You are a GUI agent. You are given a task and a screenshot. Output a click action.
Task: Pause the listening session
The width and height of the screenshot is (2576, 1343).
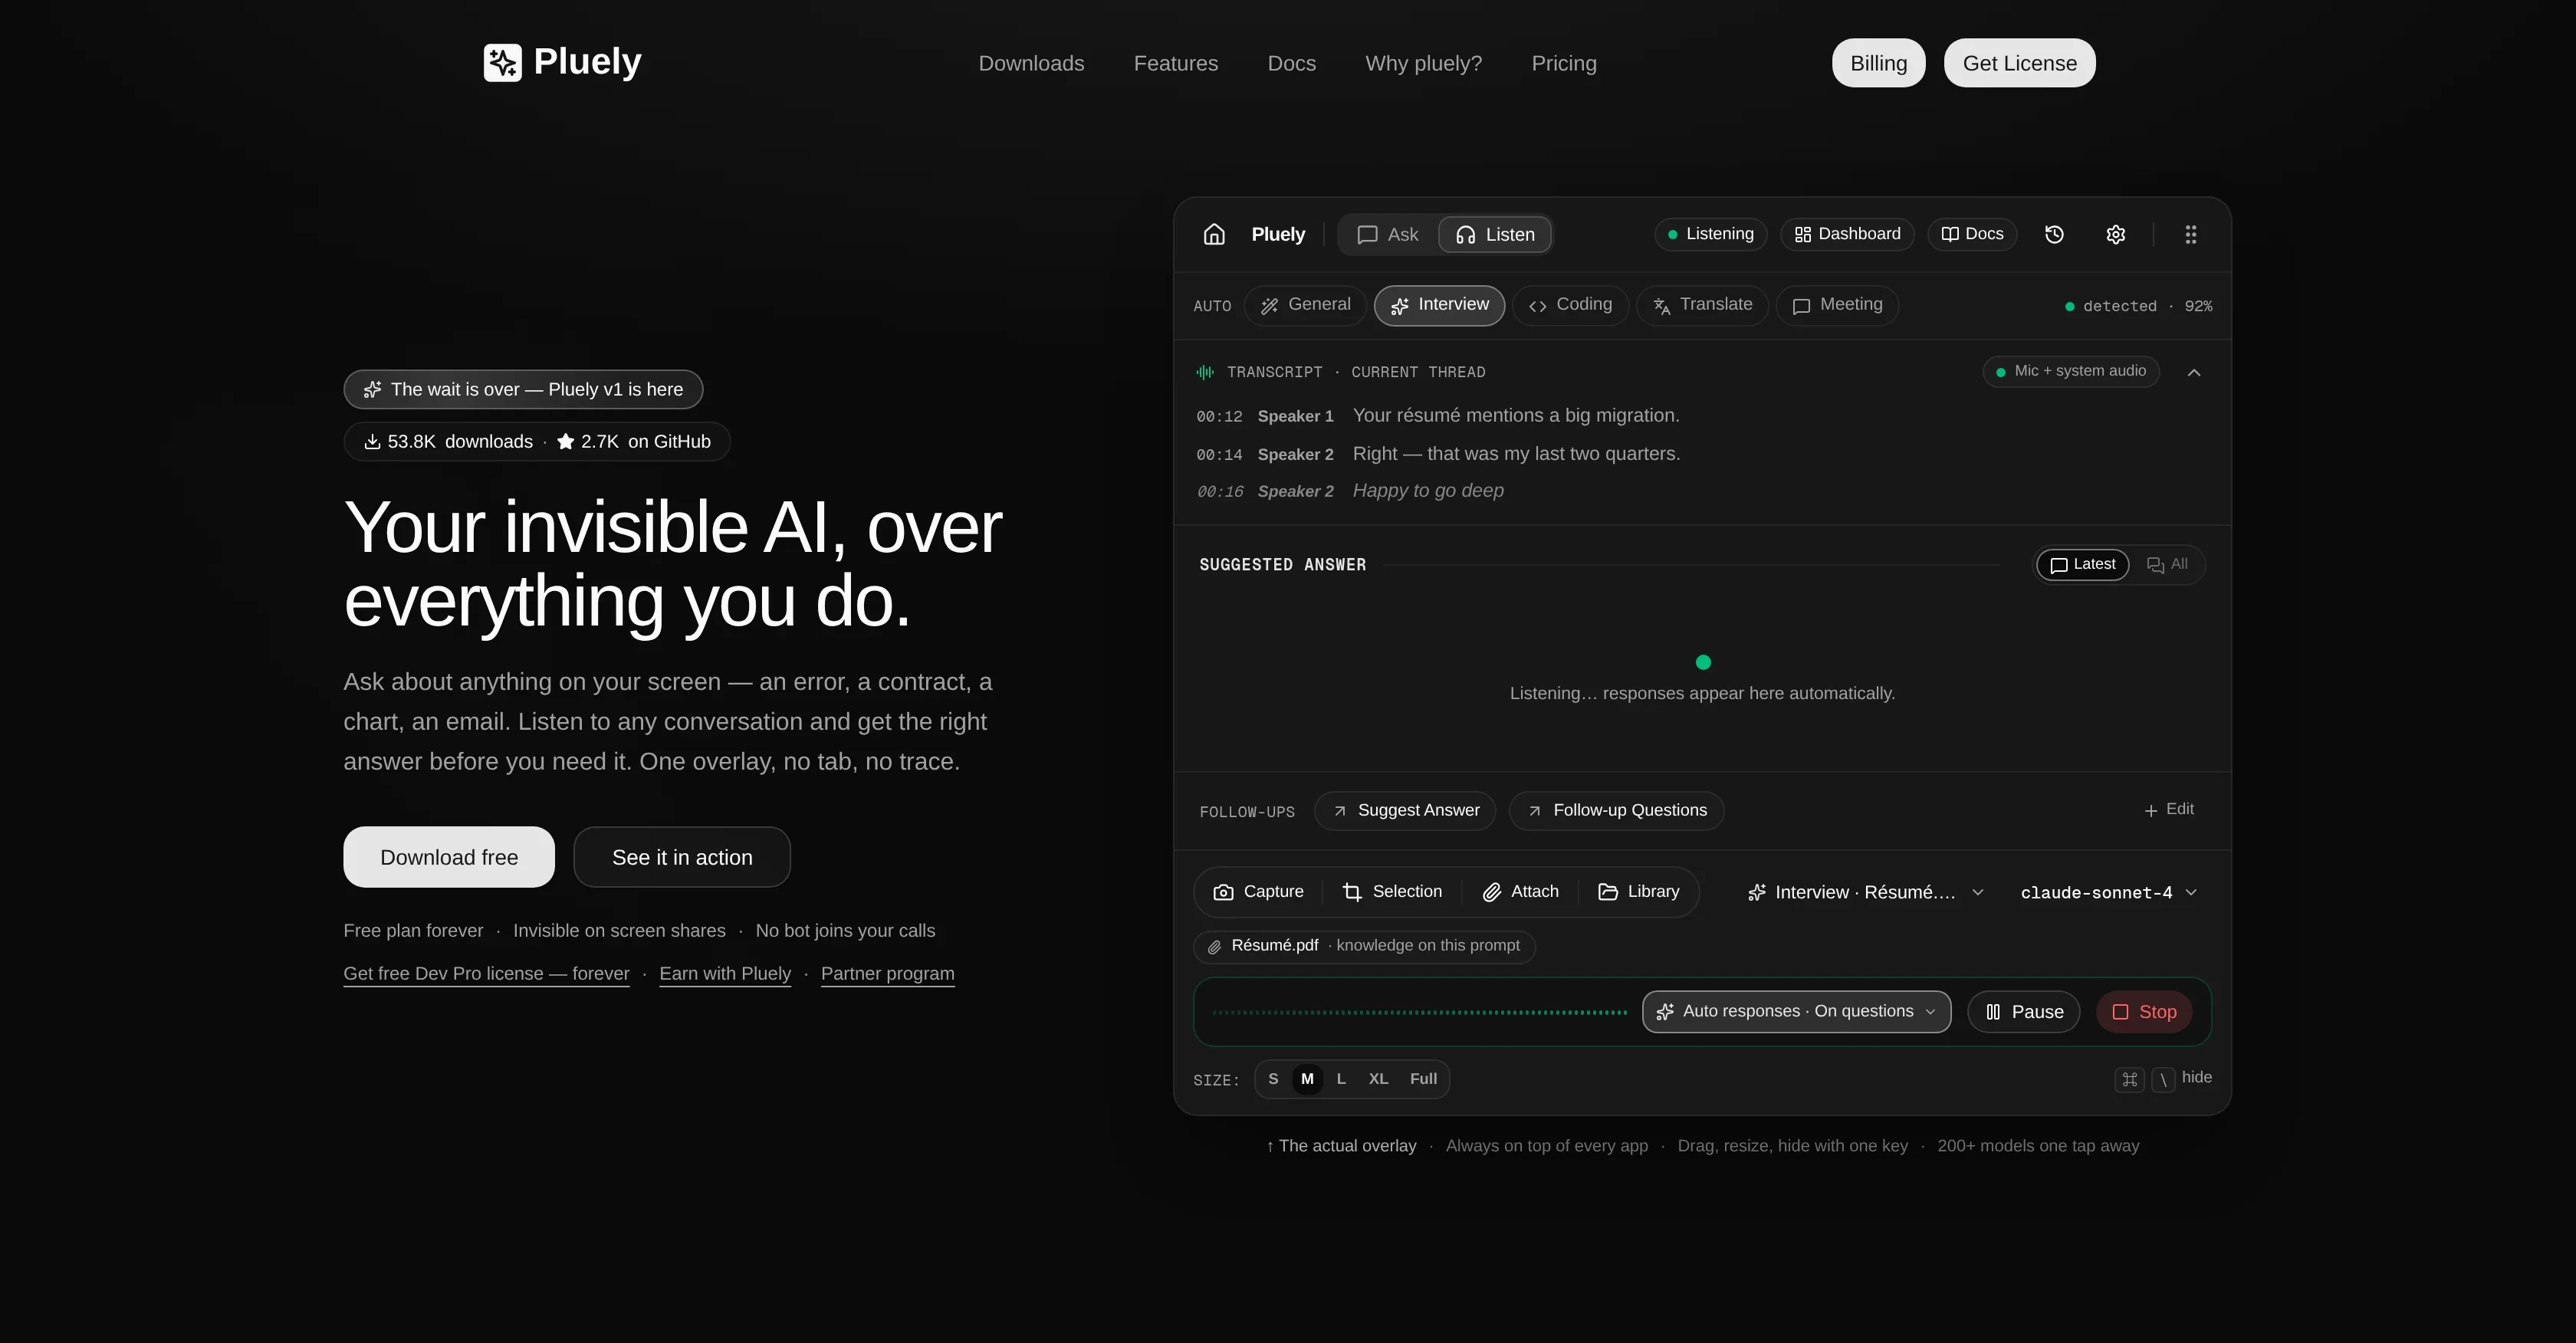(2024, 1012)
